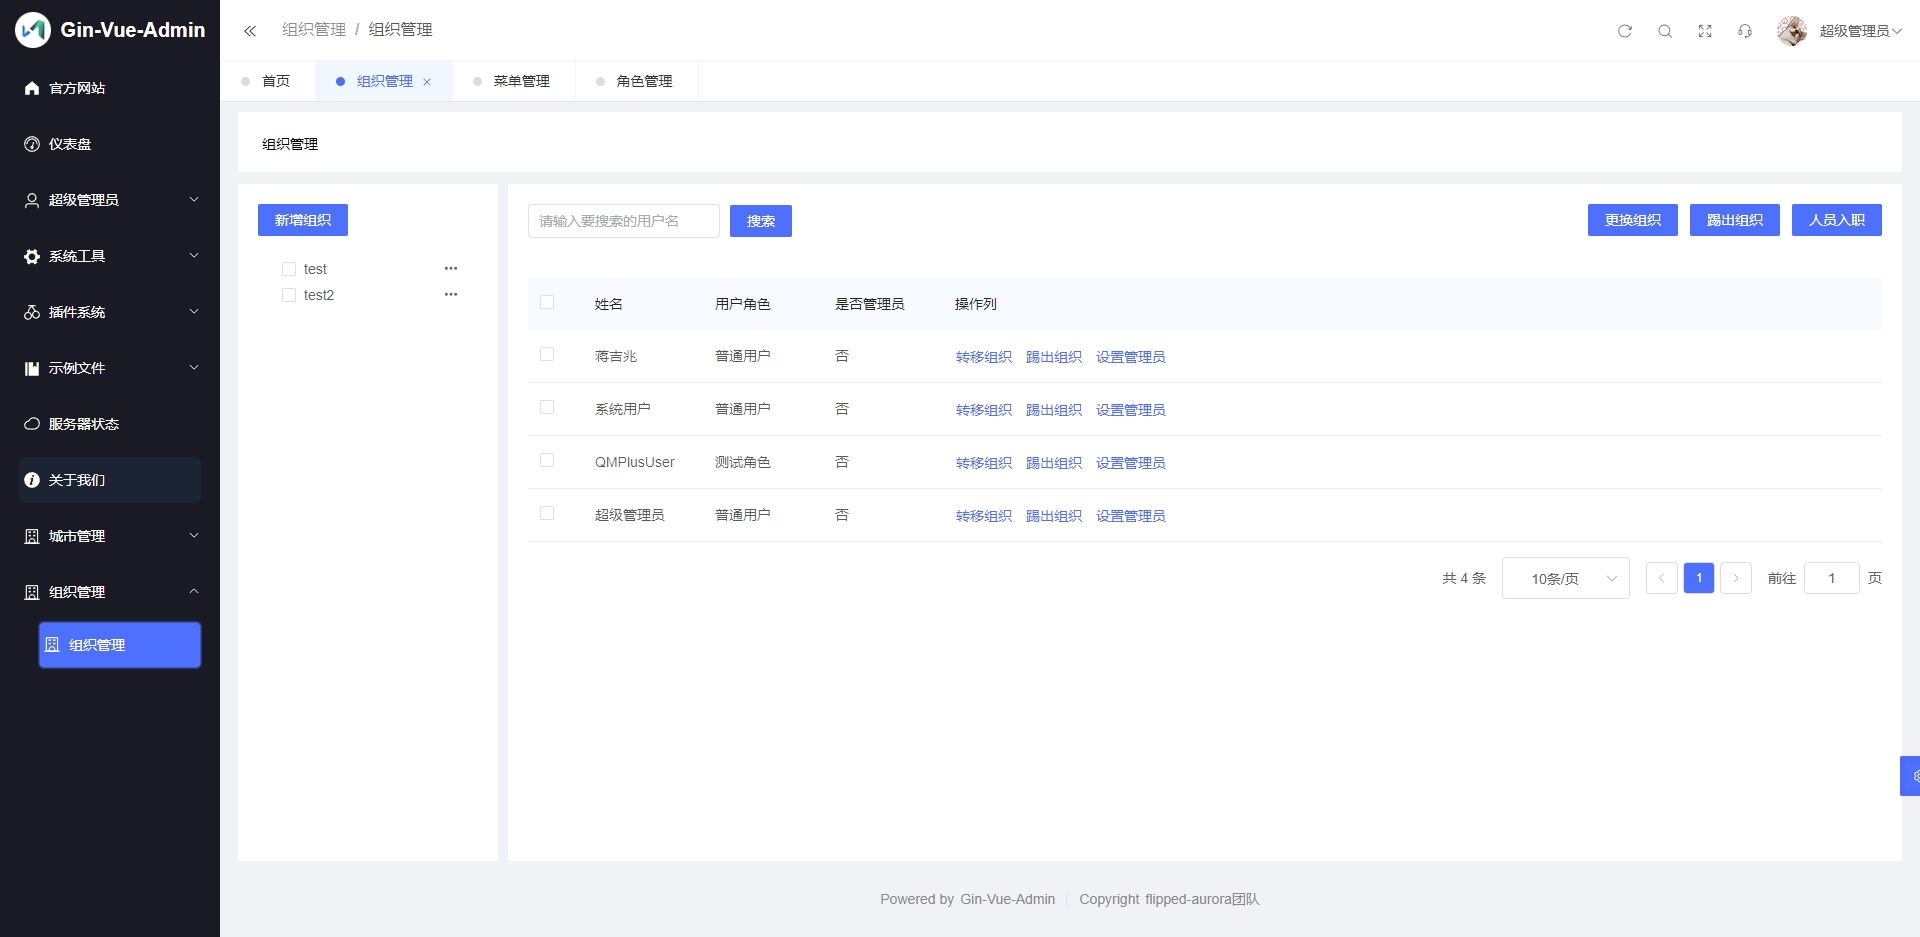
Task: Open 服务器状态 sidebar item
Action: (x=110, y=424)
